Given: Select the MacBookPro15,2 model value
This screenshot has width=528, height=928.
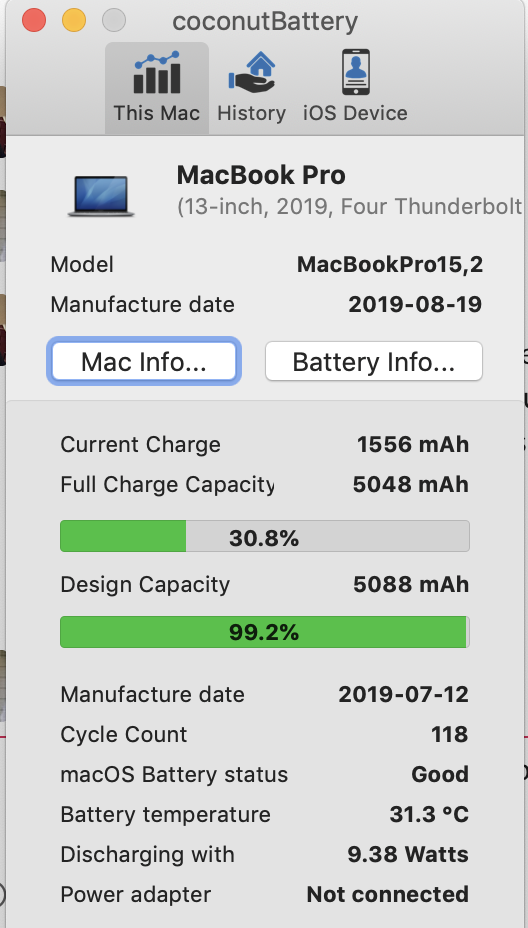Looking at the screenshot, I should tap(389, 265).
